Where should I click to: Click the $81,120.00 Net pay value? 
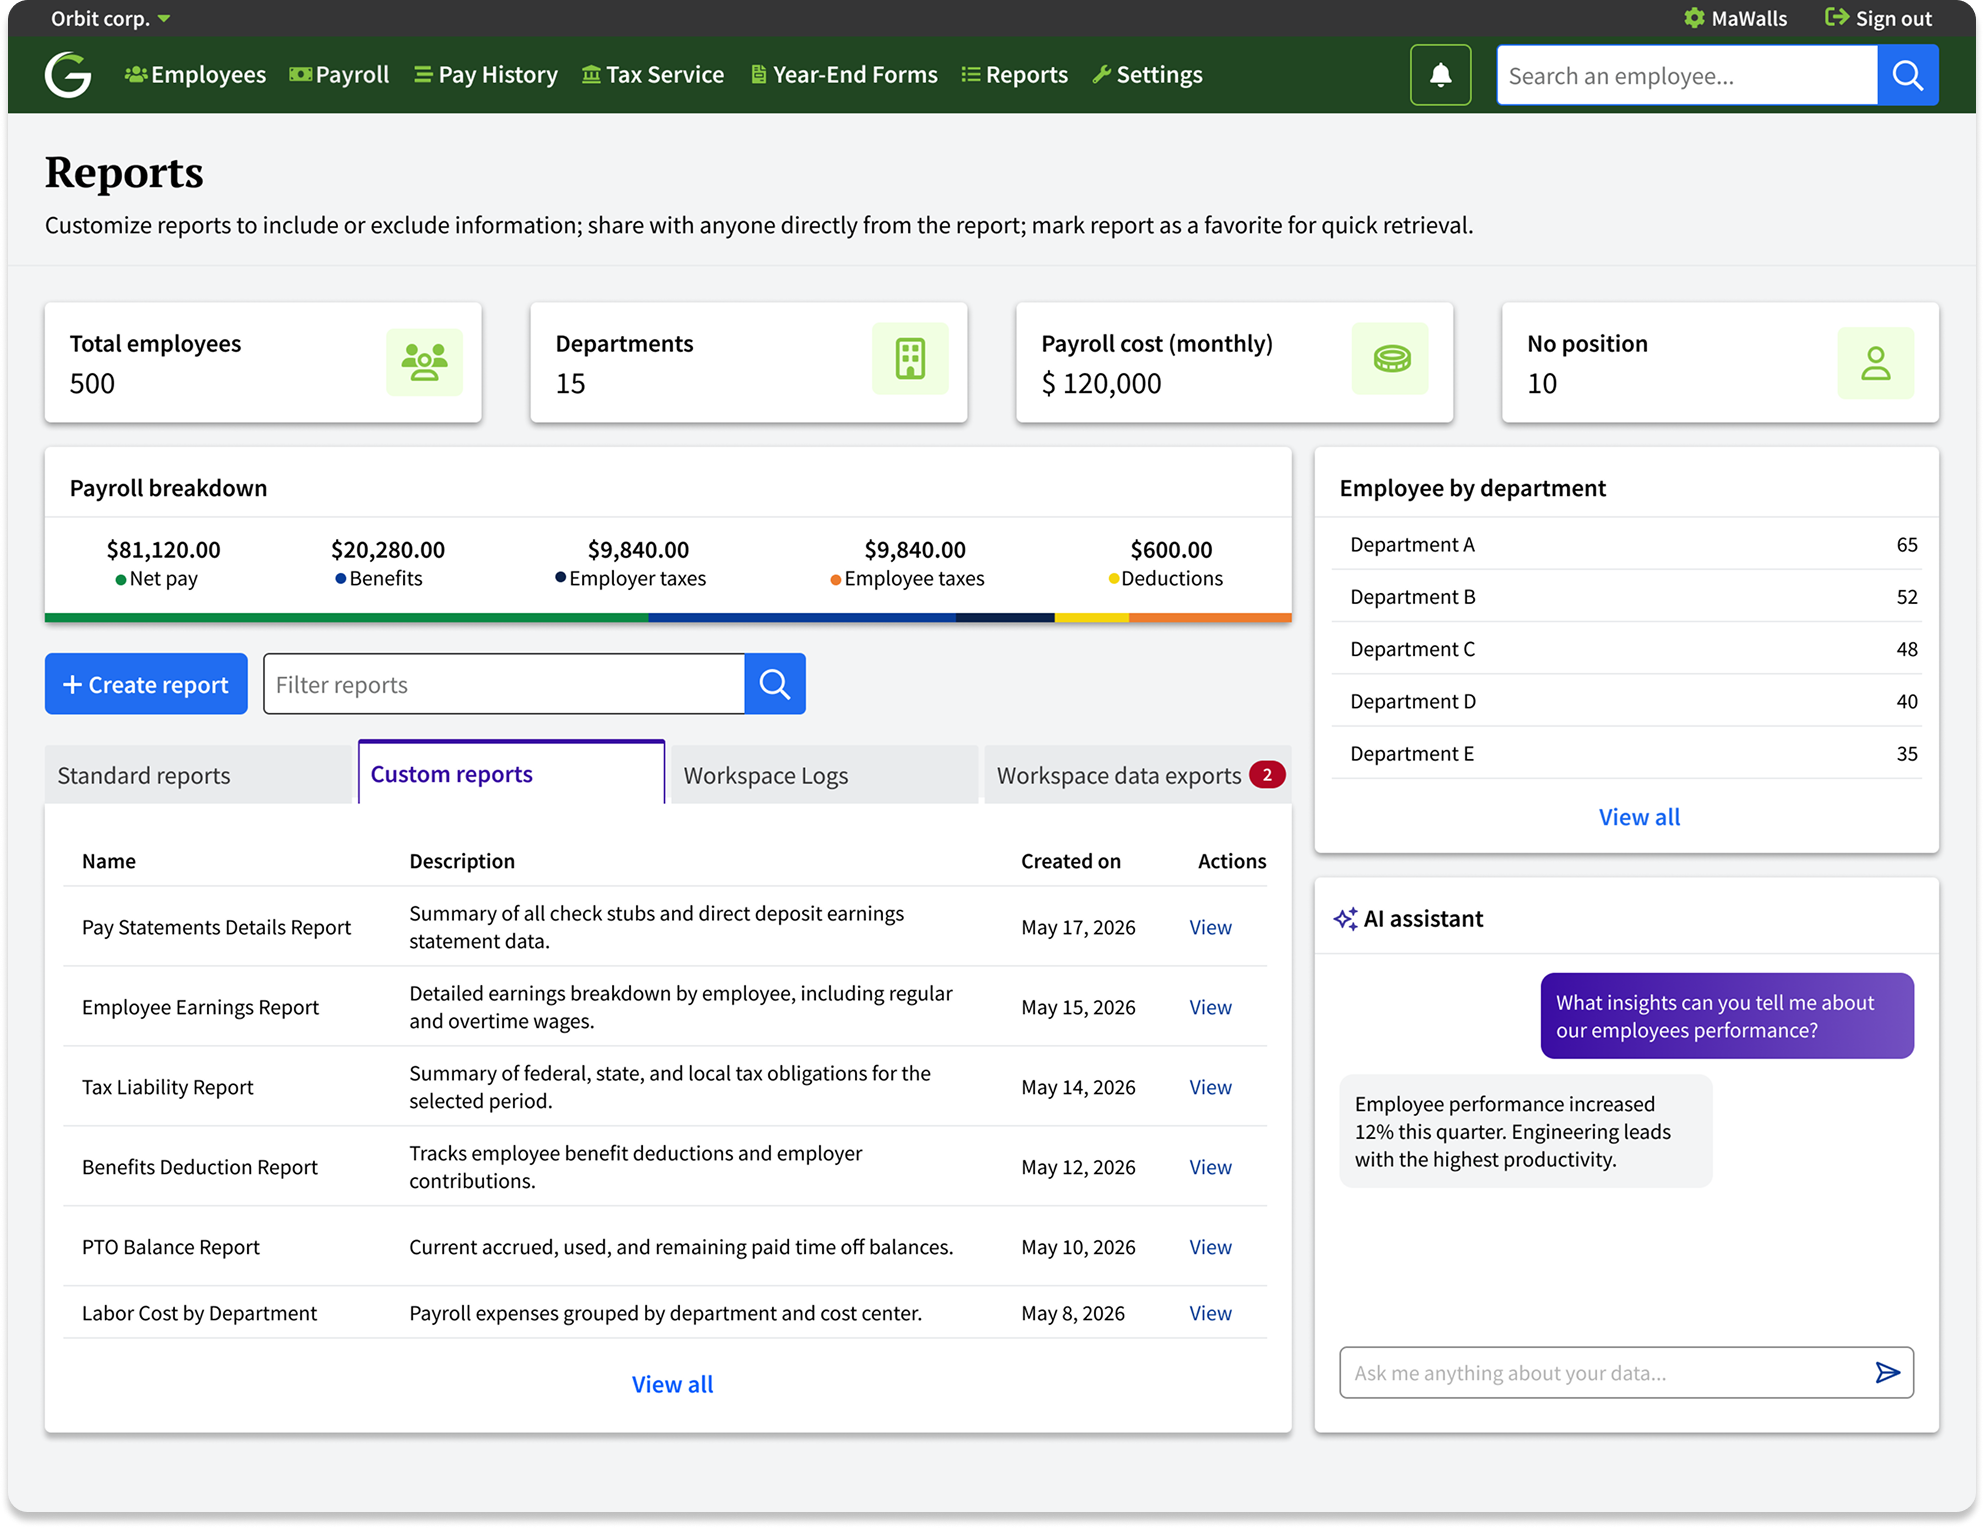point(163,549)
